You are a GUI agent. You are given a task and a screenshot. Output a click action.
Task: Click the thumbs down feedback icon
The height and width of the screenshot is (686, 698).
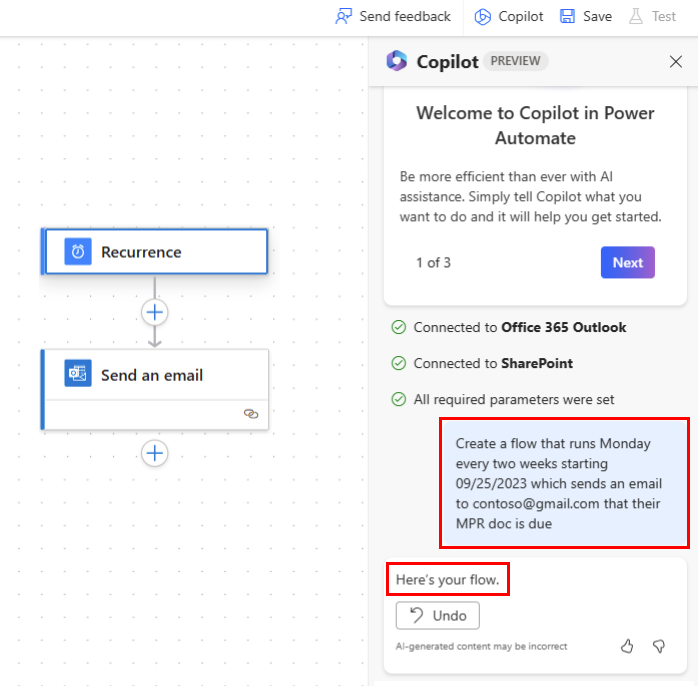(x=659, y=646)
